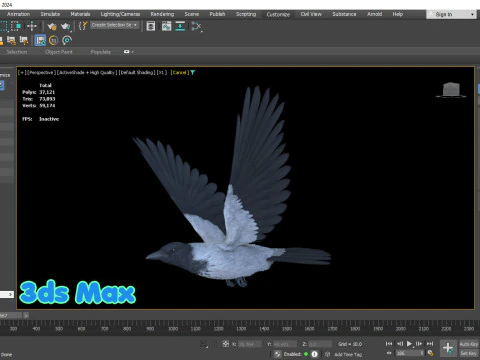Play the animation
480x360 pixels.
tap(409, 344)
